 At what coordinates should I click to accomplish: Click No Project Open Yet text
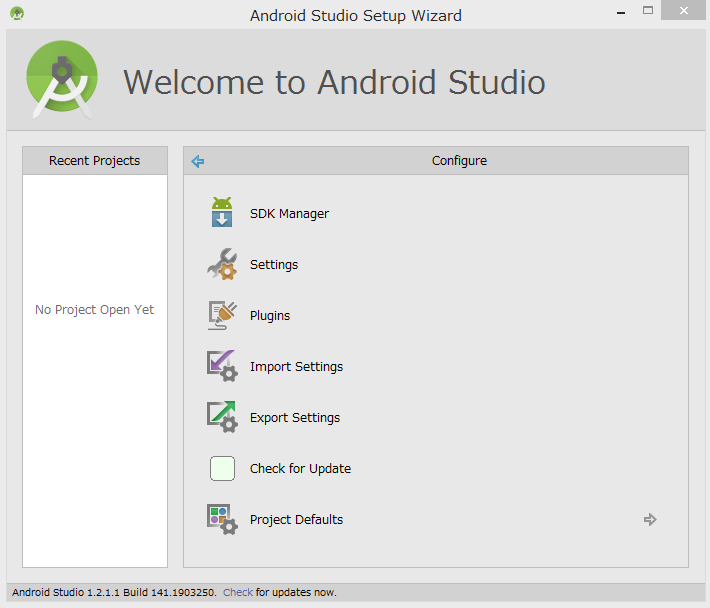[95, 310]
